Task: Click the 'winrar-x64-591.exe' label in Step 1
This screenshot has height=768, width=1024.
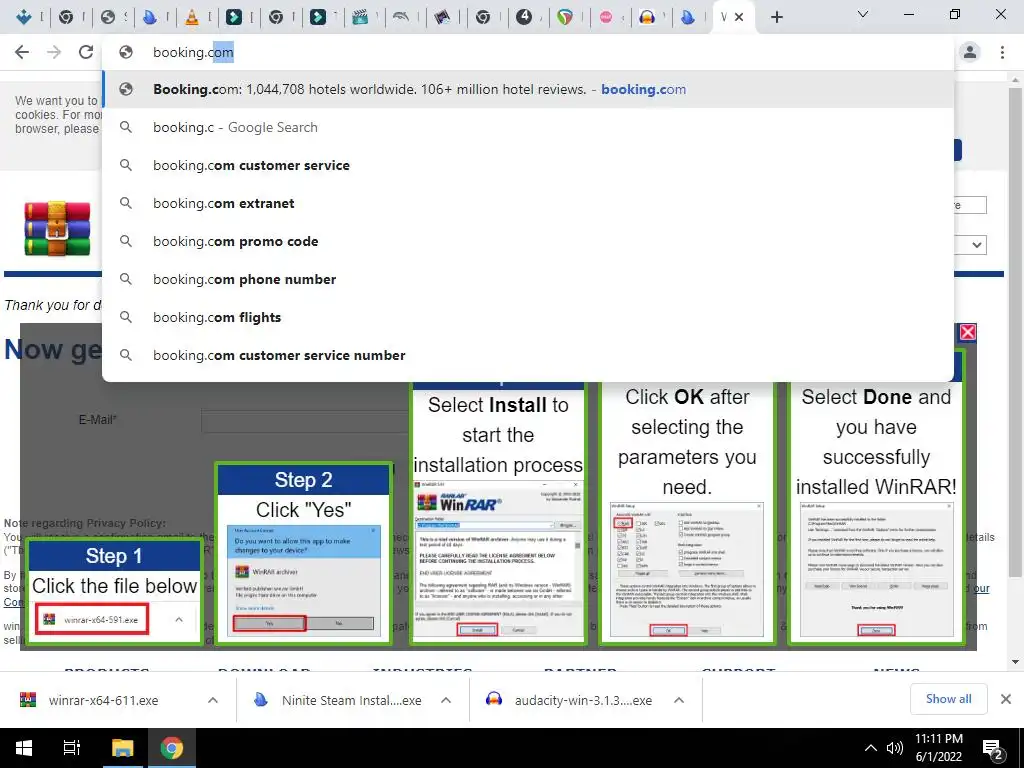Action: [101, 620]
